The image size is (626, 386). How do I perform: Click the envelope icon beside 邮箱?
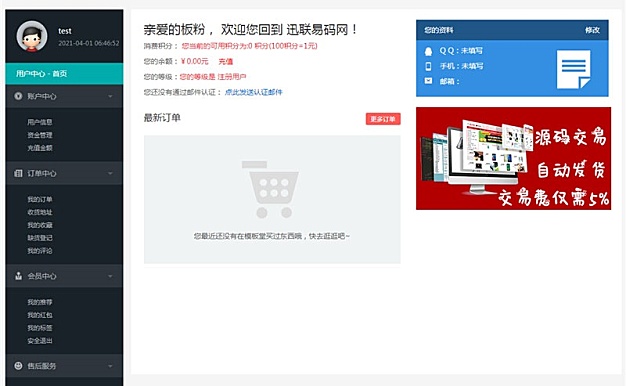[x=428, y=81]
